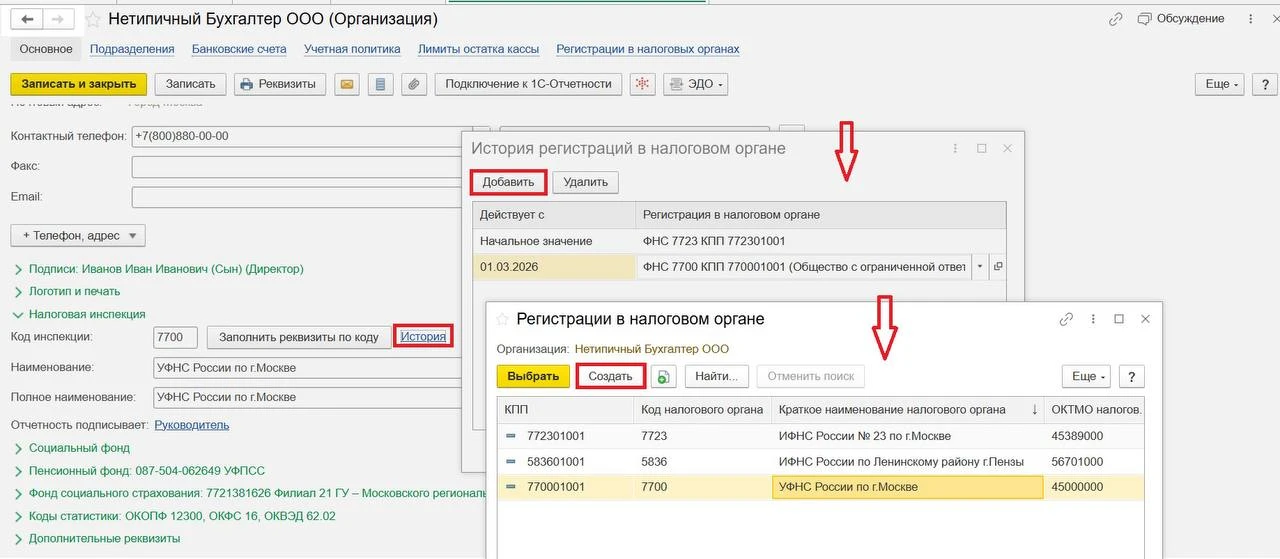Open the Еще menu in the main window
The width and height of the screenshot is (1280, 559).
(x=1221, y=84)
